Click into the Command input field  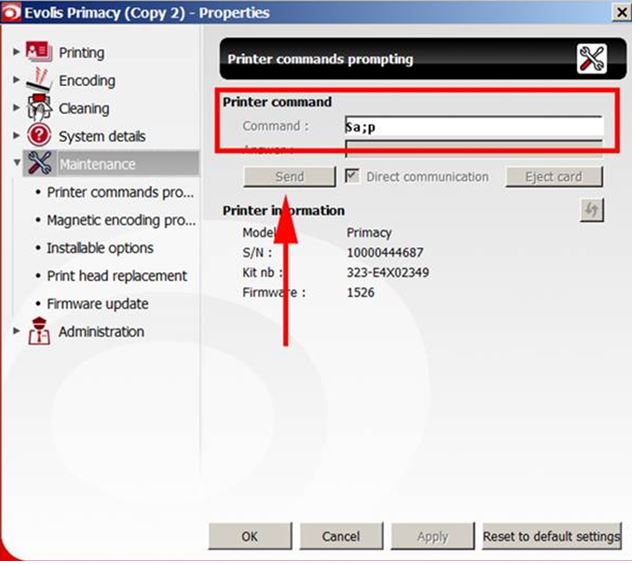tap(472, 127)
